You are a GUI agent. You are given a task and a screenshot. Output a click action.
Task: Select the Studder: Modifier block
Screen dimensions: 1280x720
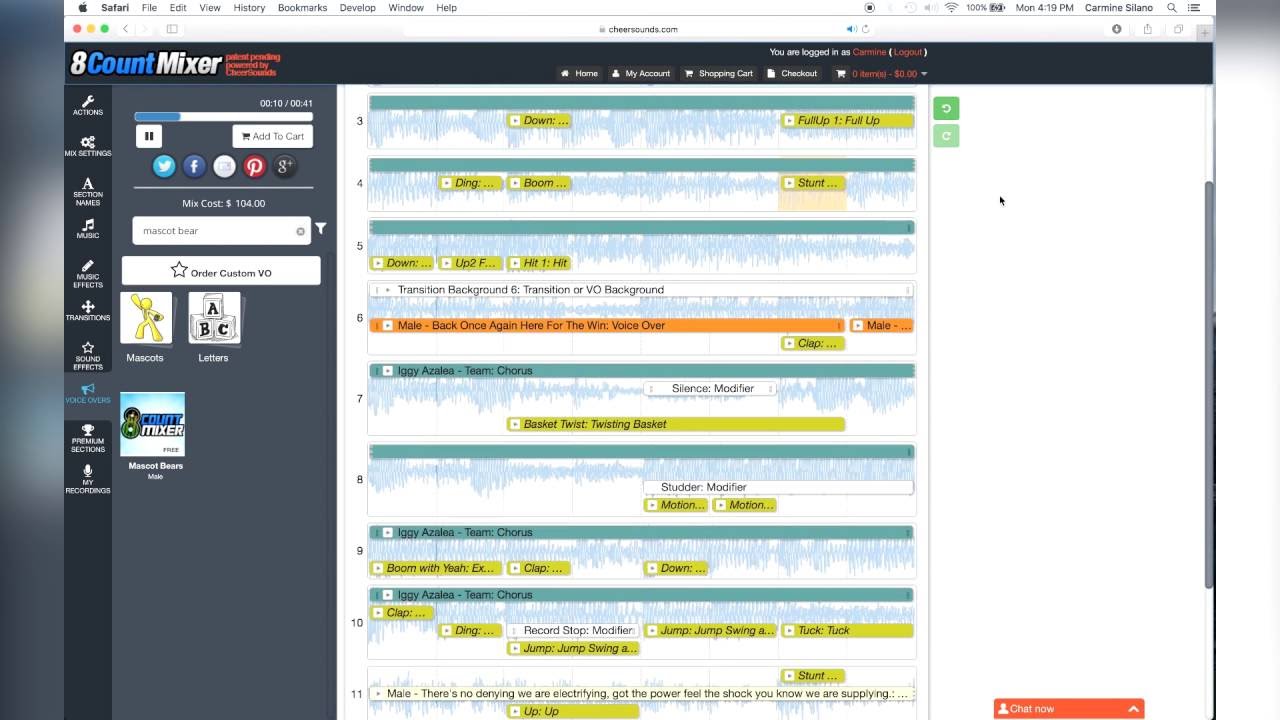tap(778, 487)
